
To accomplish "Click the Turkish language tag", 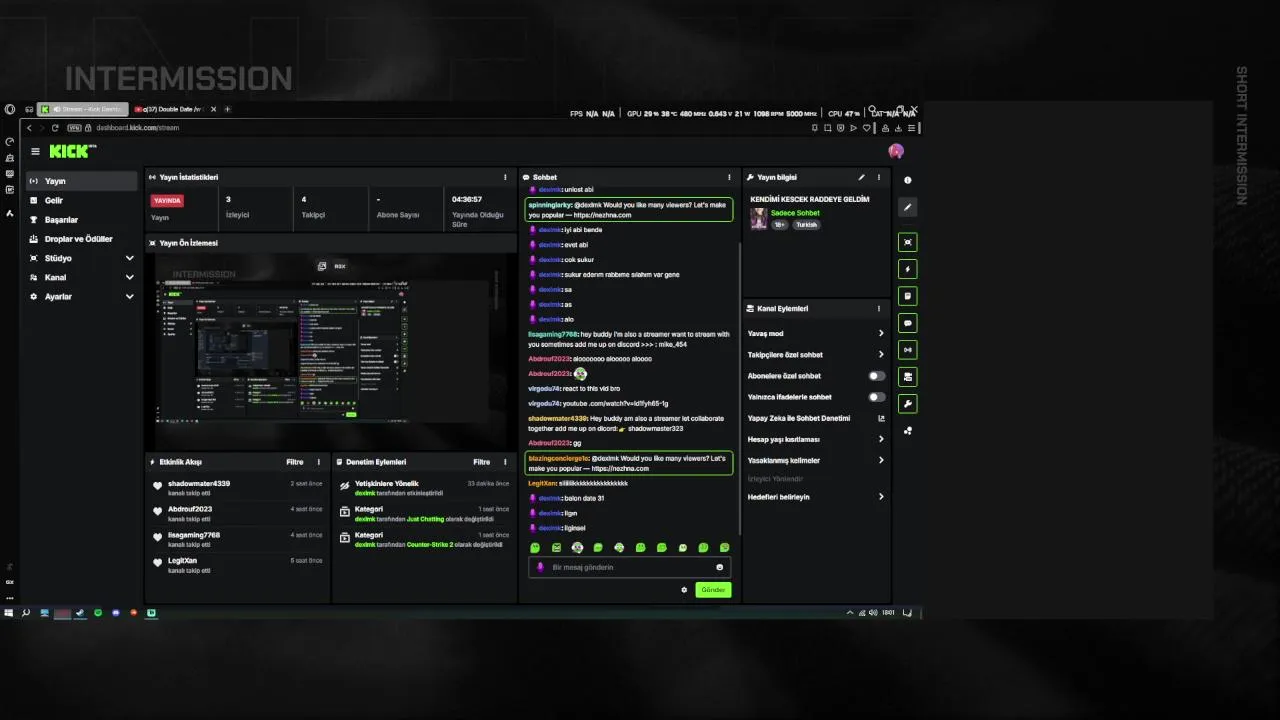I will (806, 225).
